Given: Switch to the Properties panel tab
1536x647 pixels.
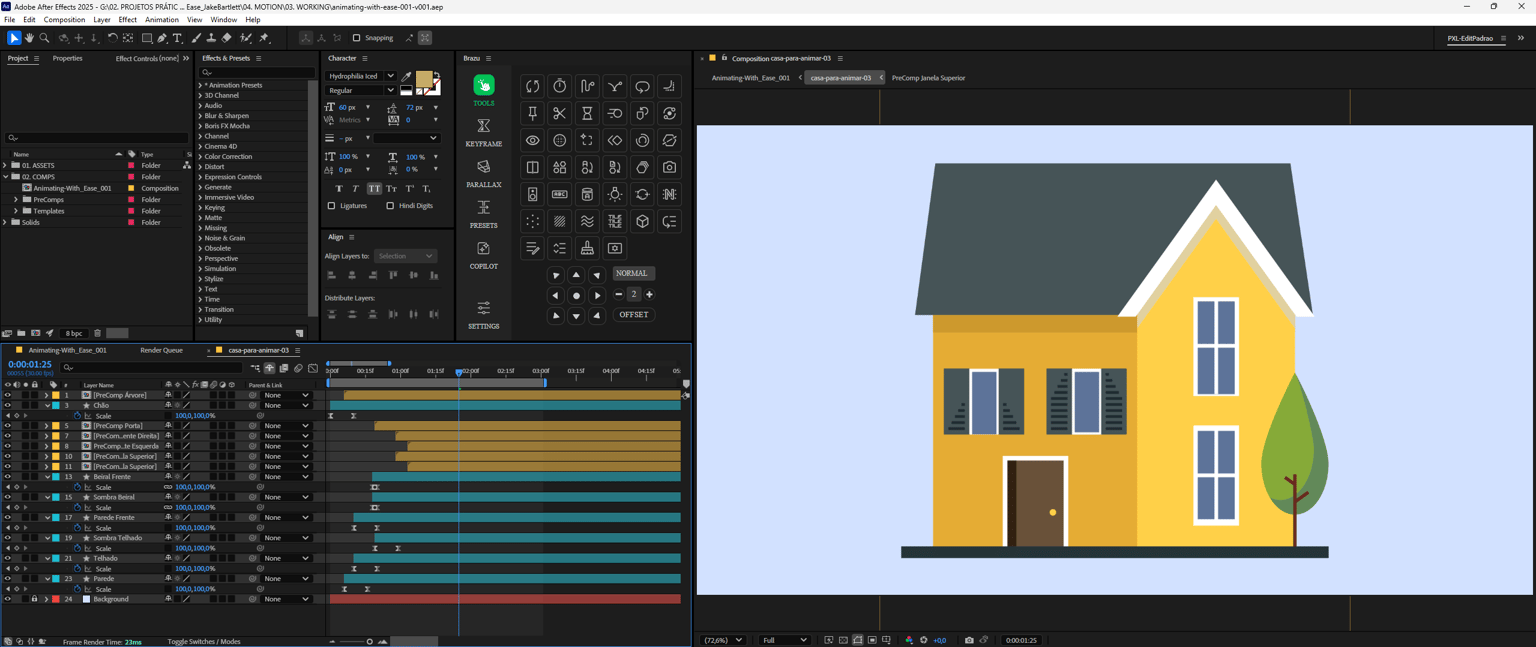Looking at the screenshot, I should coord(67,58).
